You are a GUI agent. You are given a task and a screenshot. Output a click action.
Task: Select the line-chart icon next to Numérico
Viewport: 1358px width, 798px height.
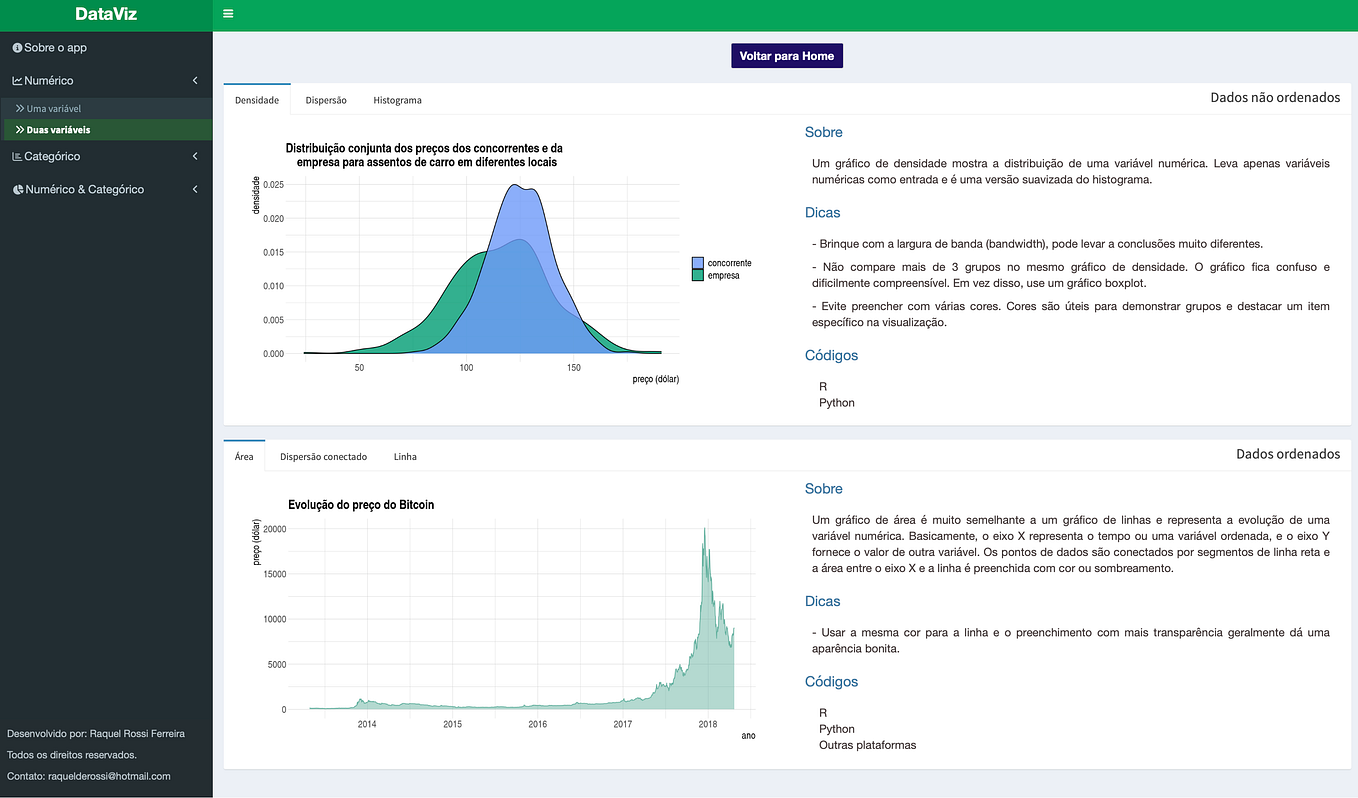[17, 80]
